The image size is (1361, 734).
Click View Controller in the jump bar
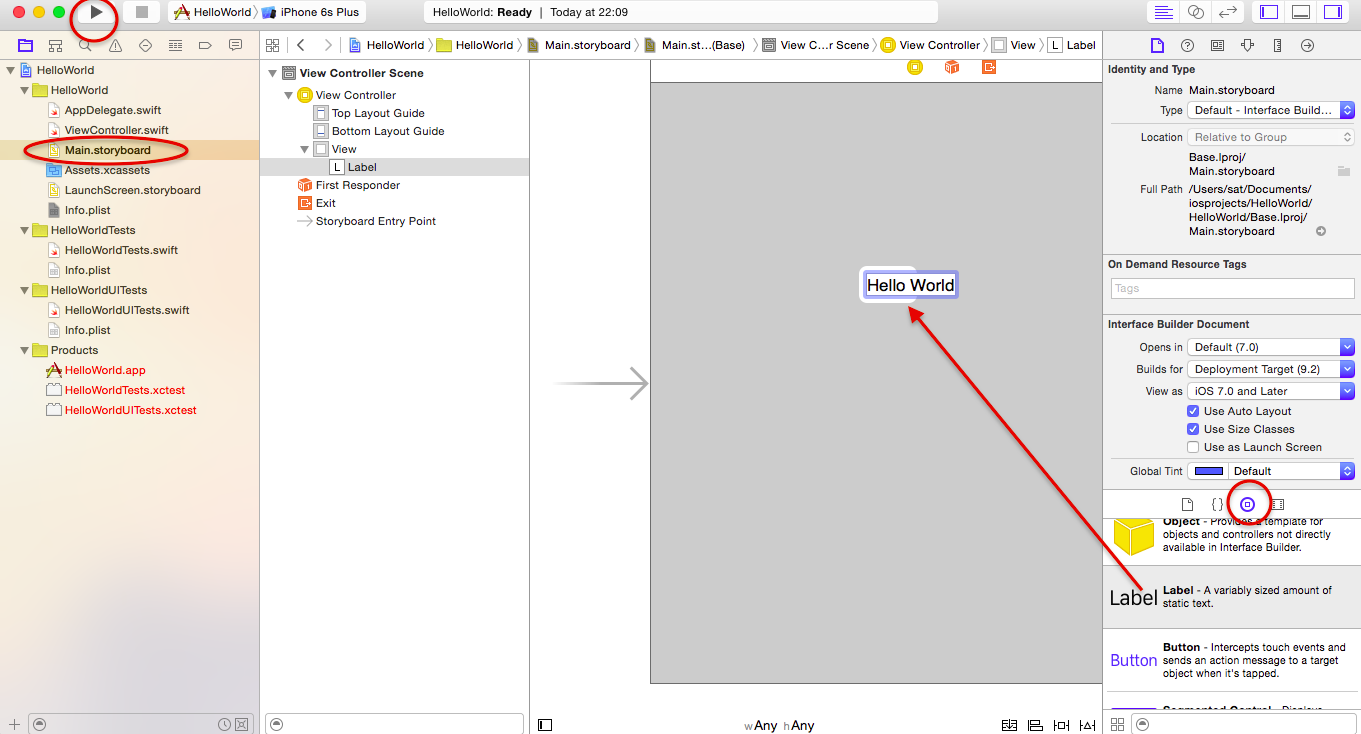(931, 45)
